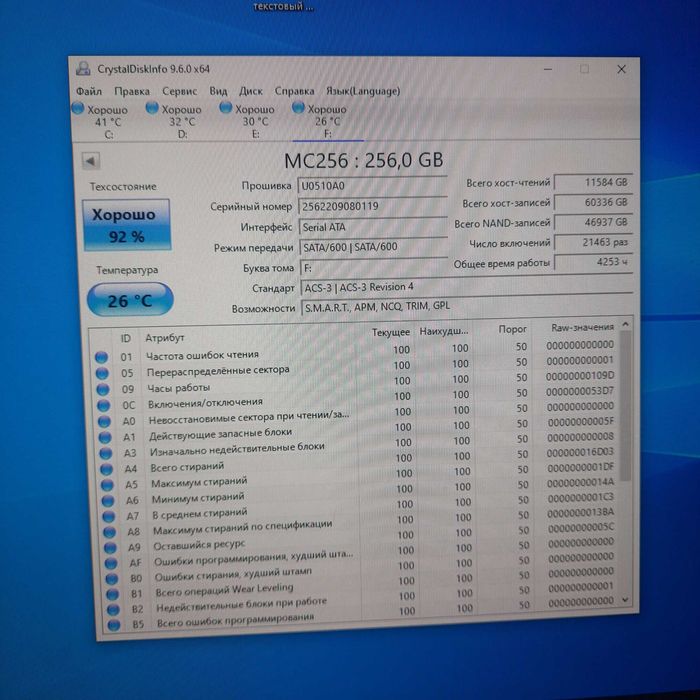Click the status icon for attribute 0C
Viewport: 700px width, 700px height.
coord(104,405)
